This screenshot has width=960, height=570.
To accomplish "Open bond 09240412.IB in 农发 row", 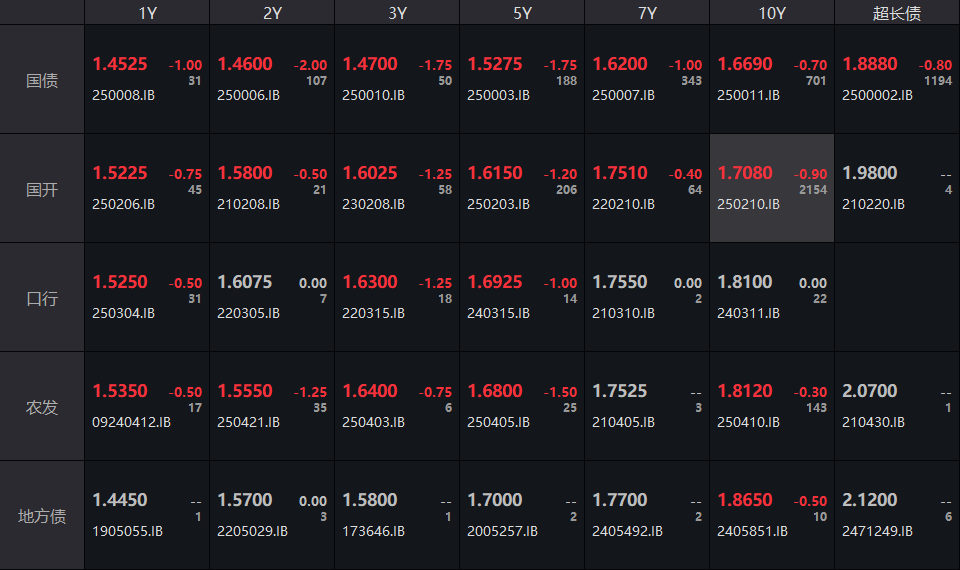I will [131, 422].
